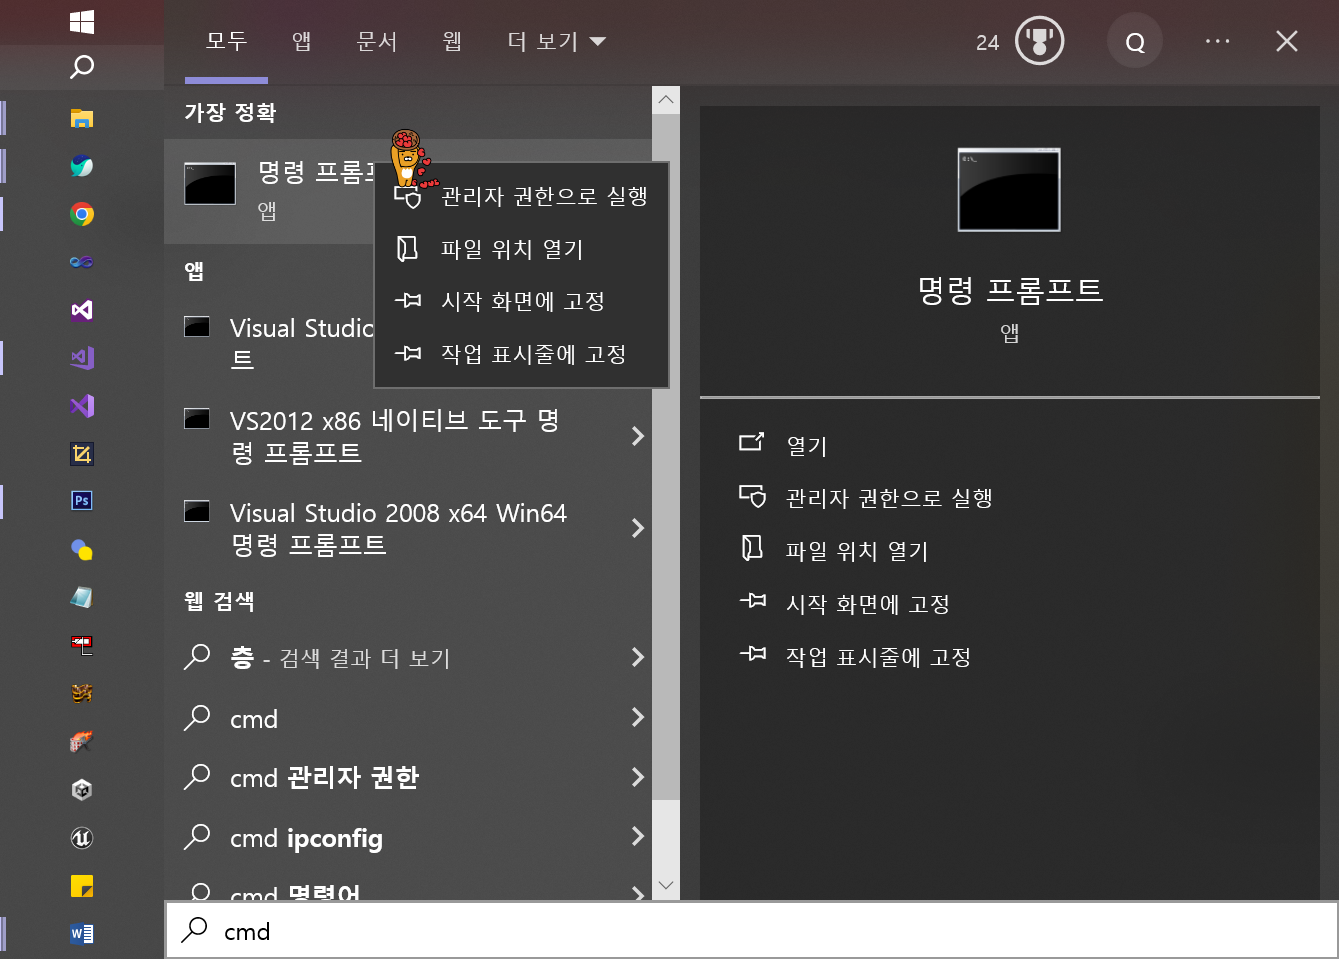Open the yellow crop capture tool icon

pos(82,454)
